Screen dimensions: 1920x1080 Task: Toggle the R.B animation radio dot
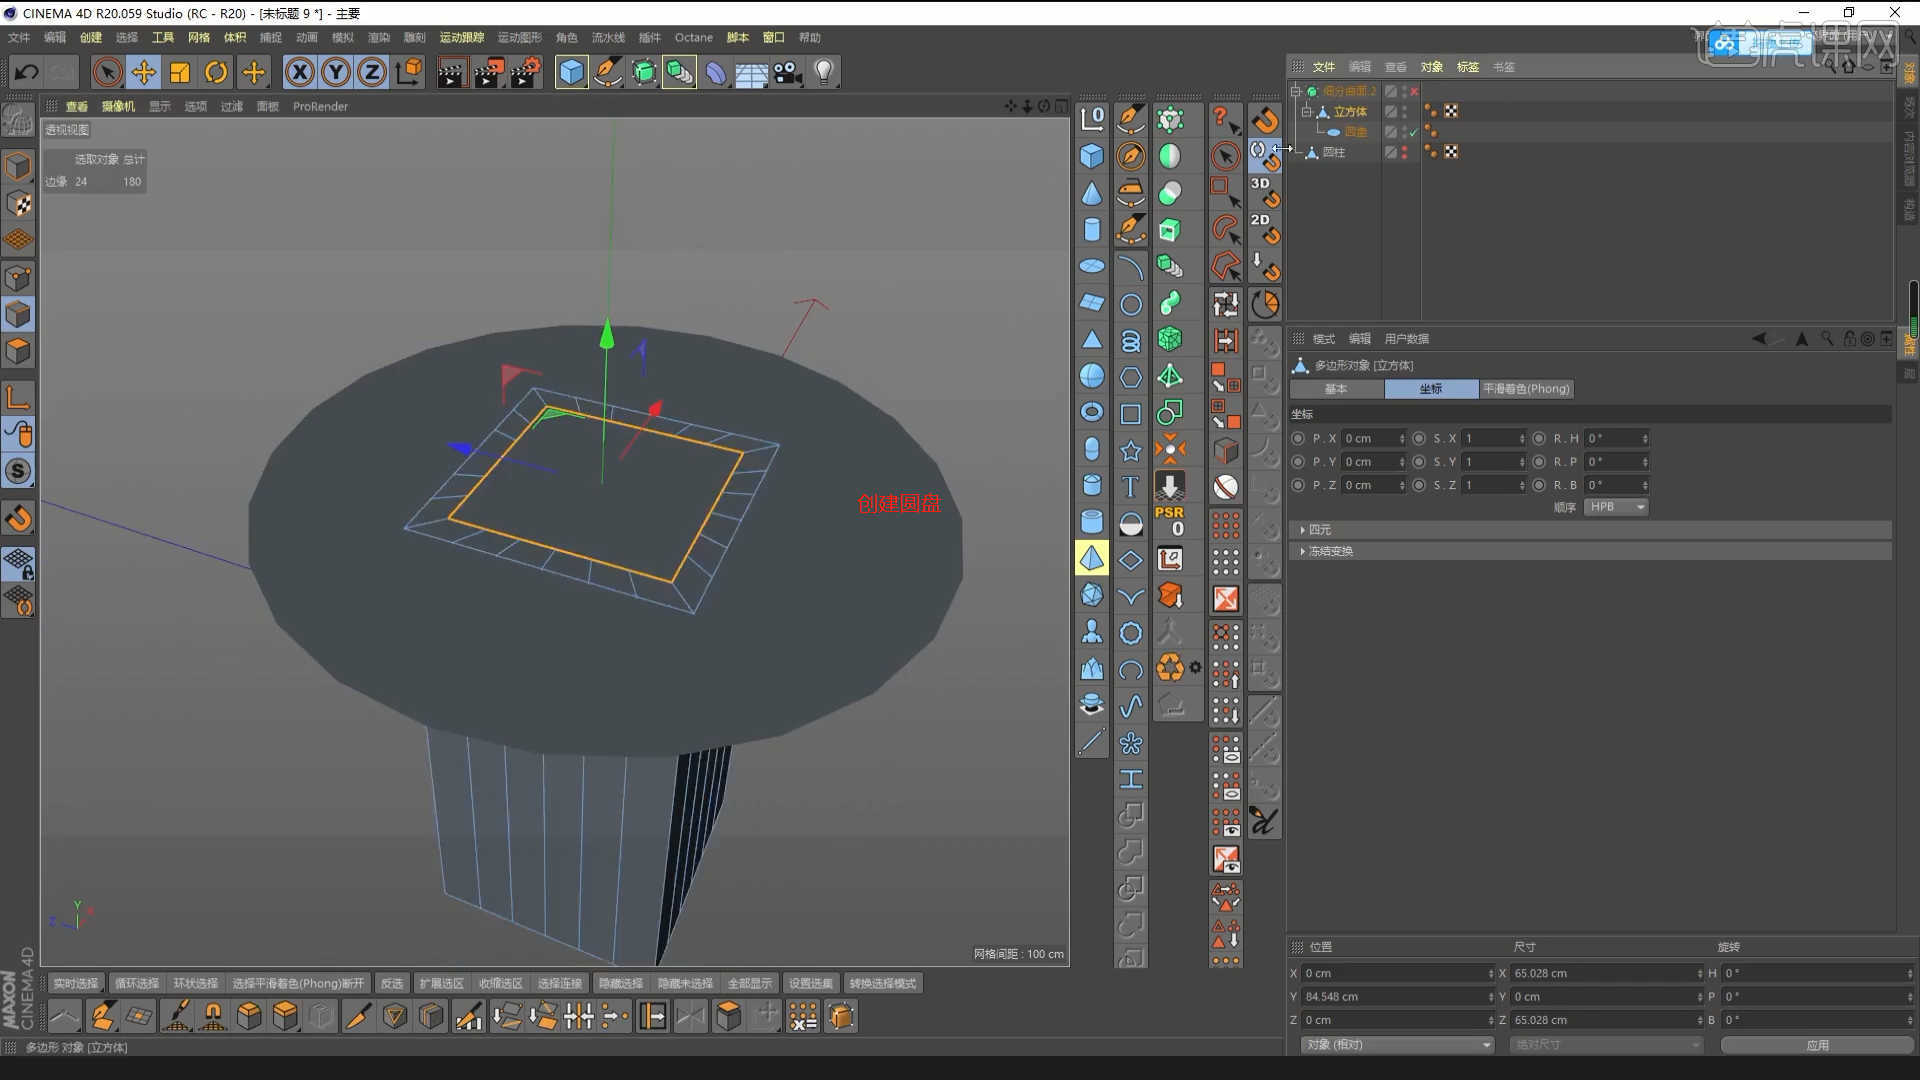(1539, 485)
